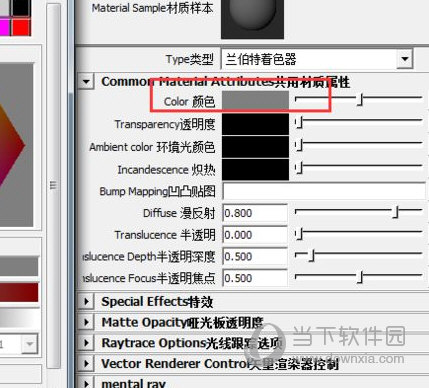Click the Material Sample label text

click(152, 8)
